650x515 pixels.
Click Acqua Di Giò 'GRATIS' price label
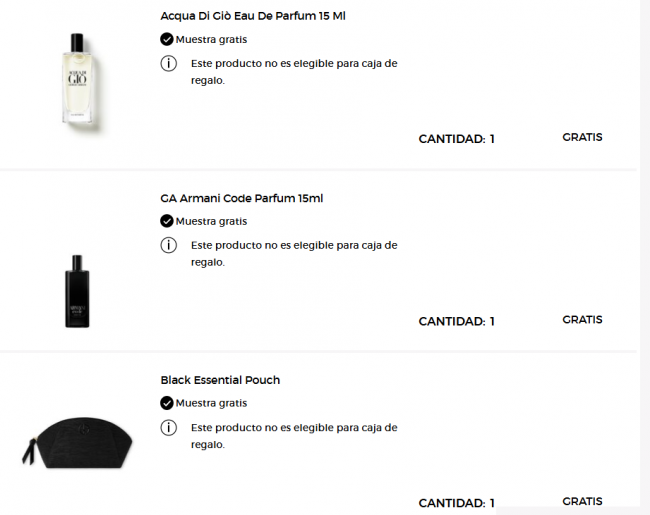pos(582,137)
